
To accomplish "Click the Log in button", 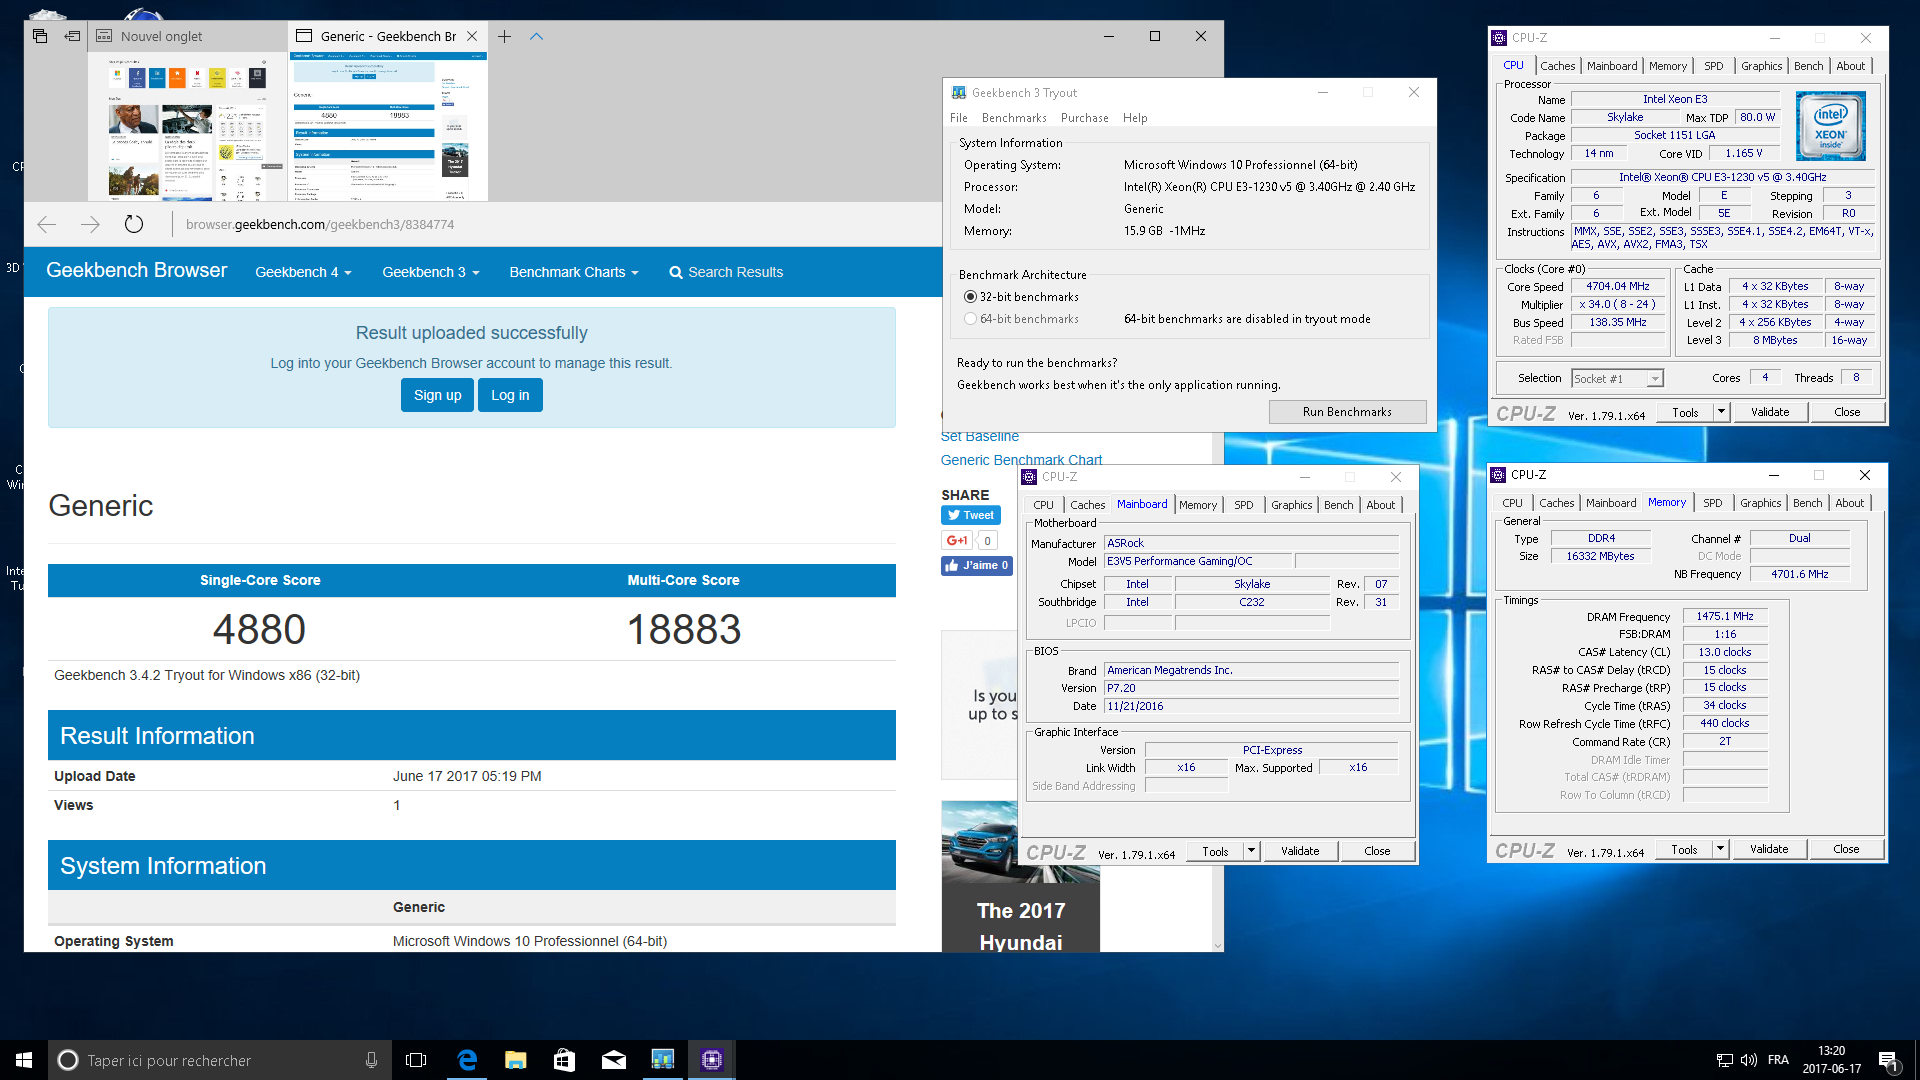I will click(x=510, y=395).
